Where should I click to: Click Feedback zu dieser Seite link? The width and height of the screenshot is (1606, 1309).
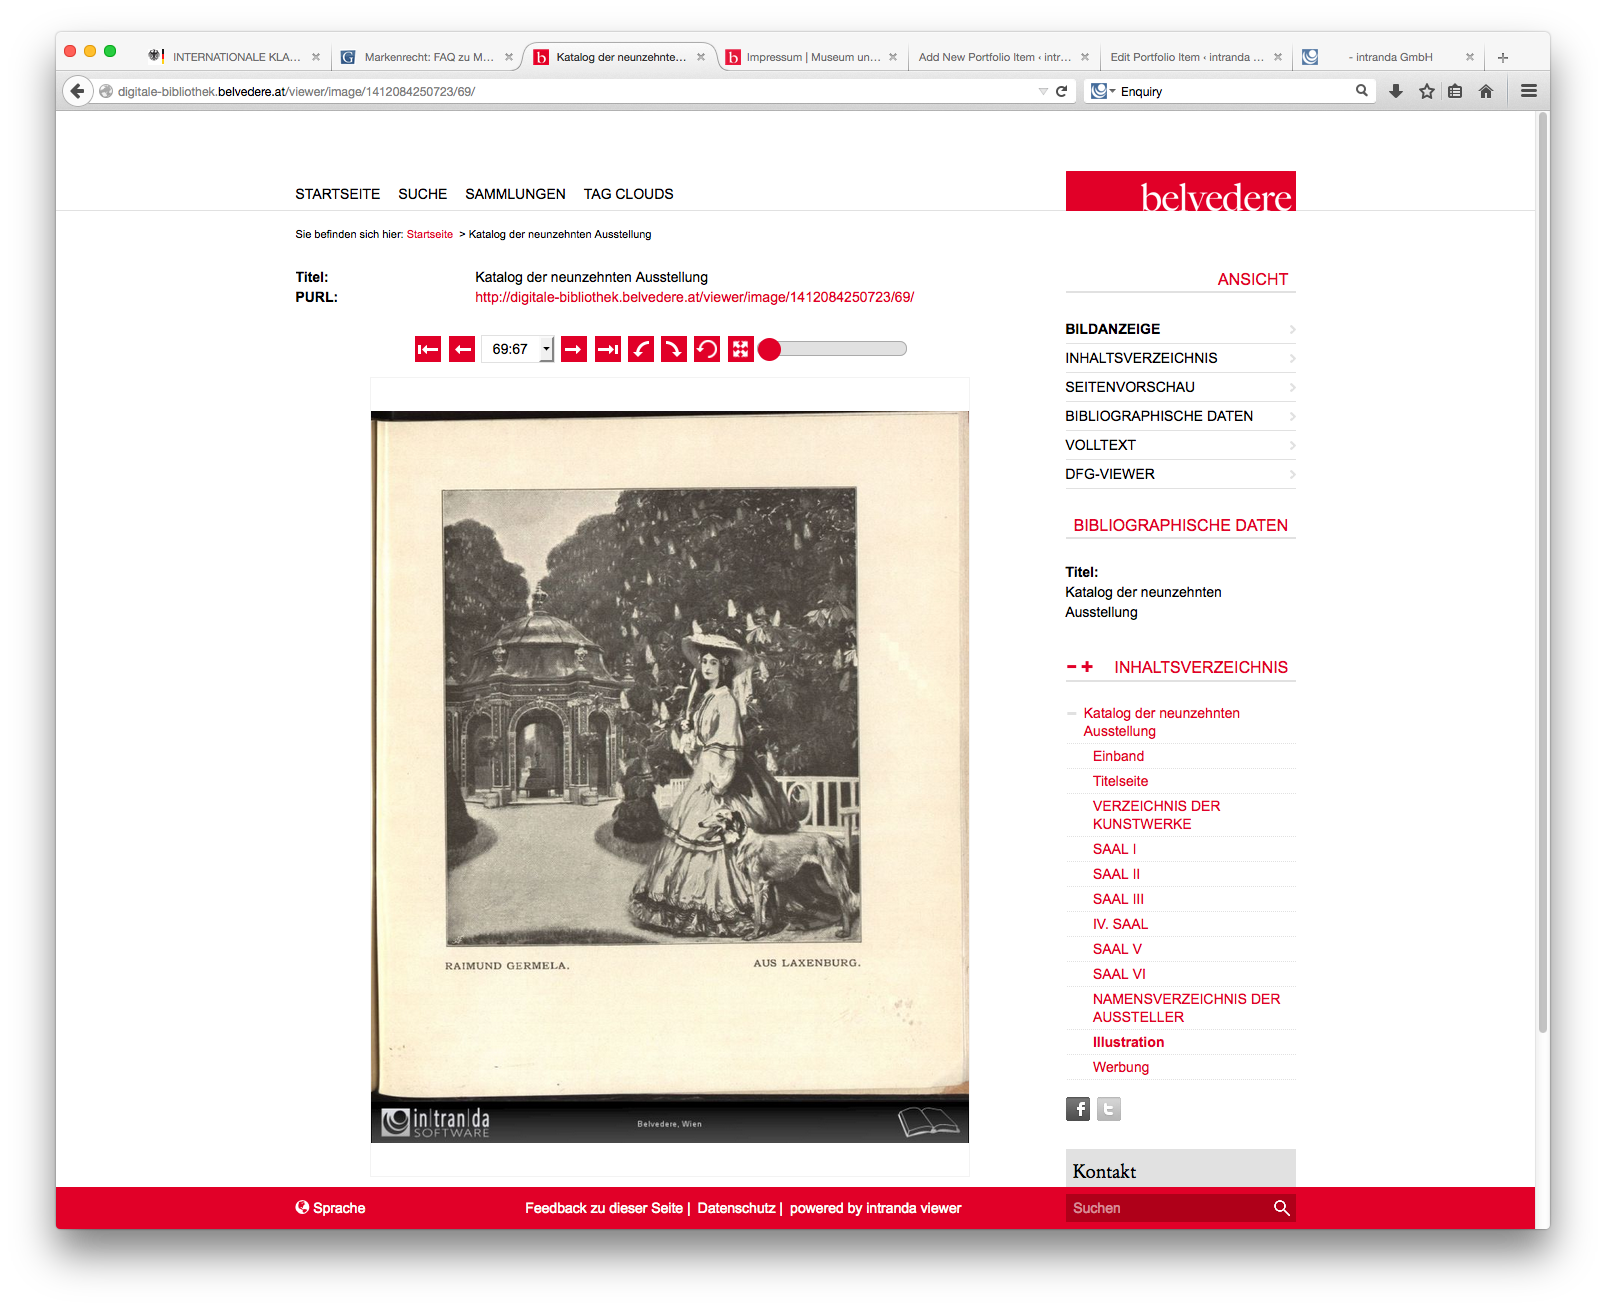tap(604, 1208)
